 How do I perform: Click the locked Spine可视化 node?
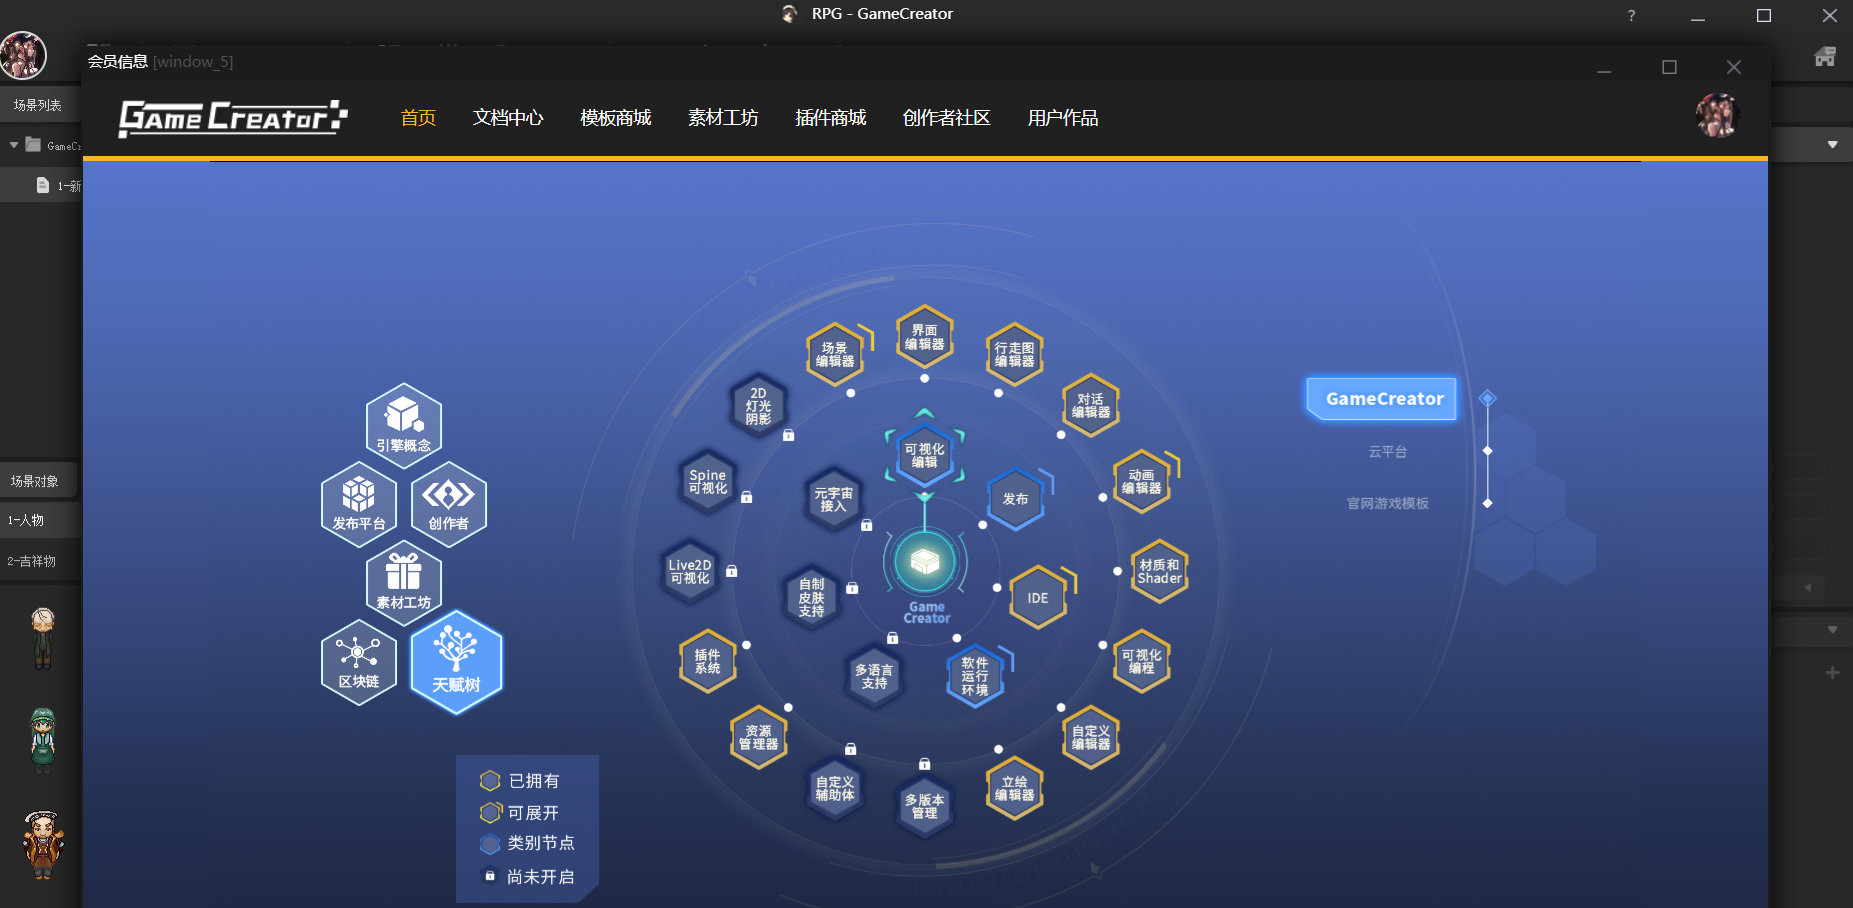(708, 481)
